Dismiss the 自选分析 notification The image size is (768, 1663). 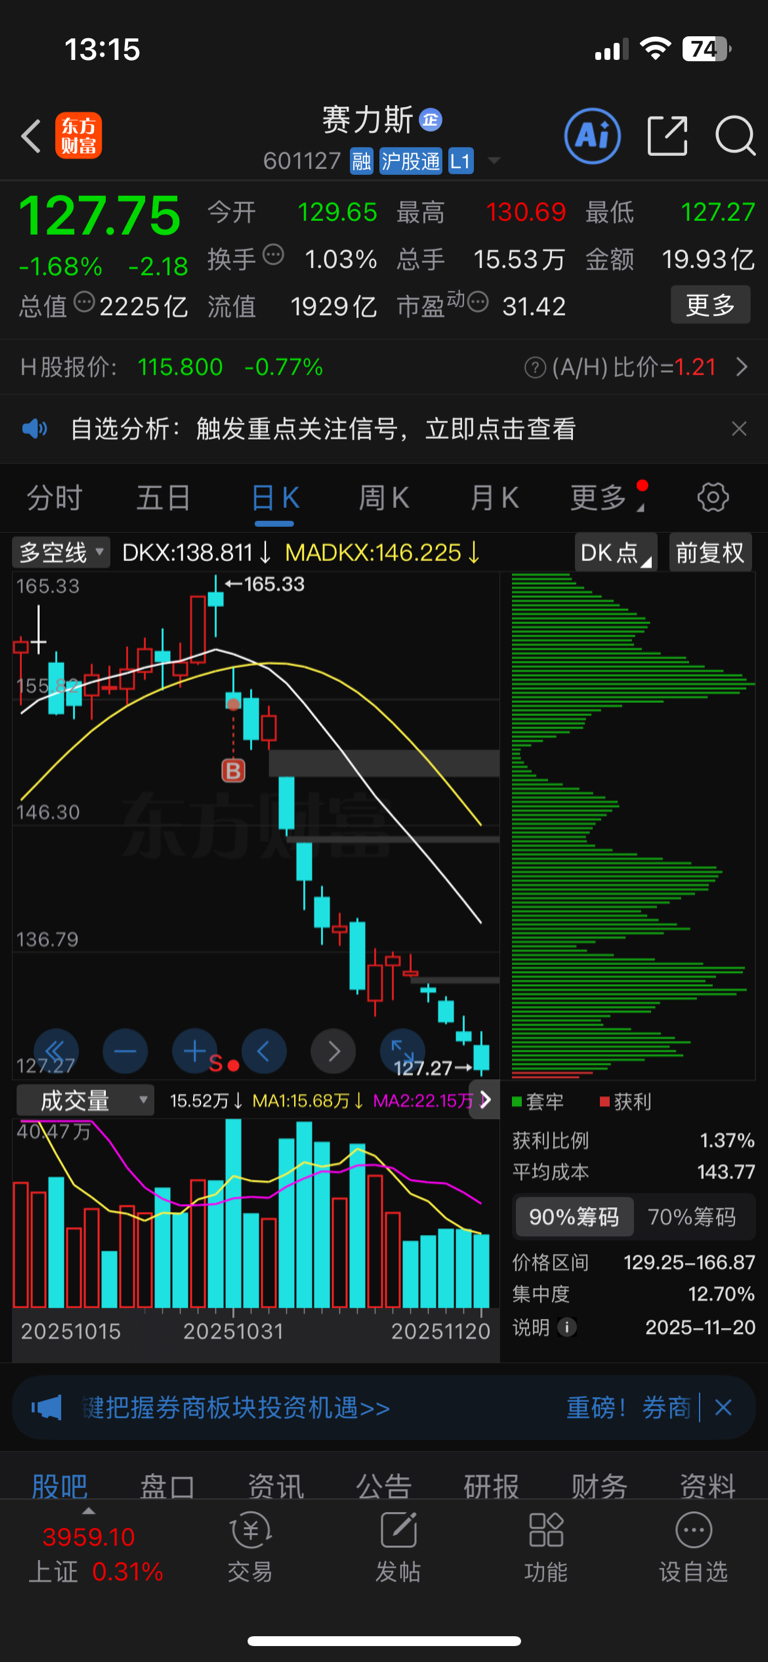(x=739, y=429)
